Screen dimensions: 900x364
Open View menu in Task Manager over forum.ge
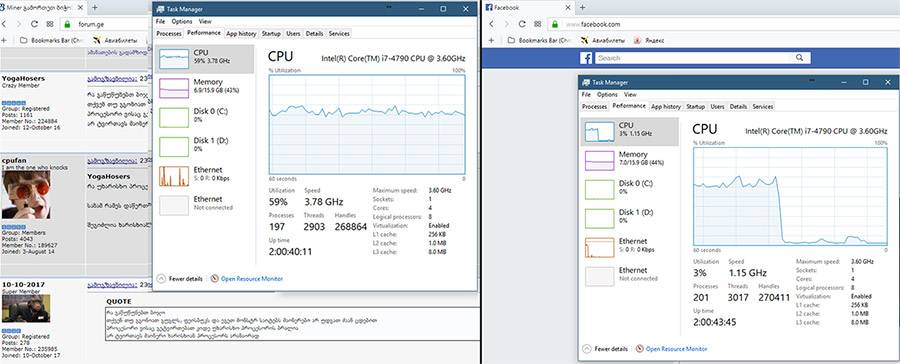205,21
